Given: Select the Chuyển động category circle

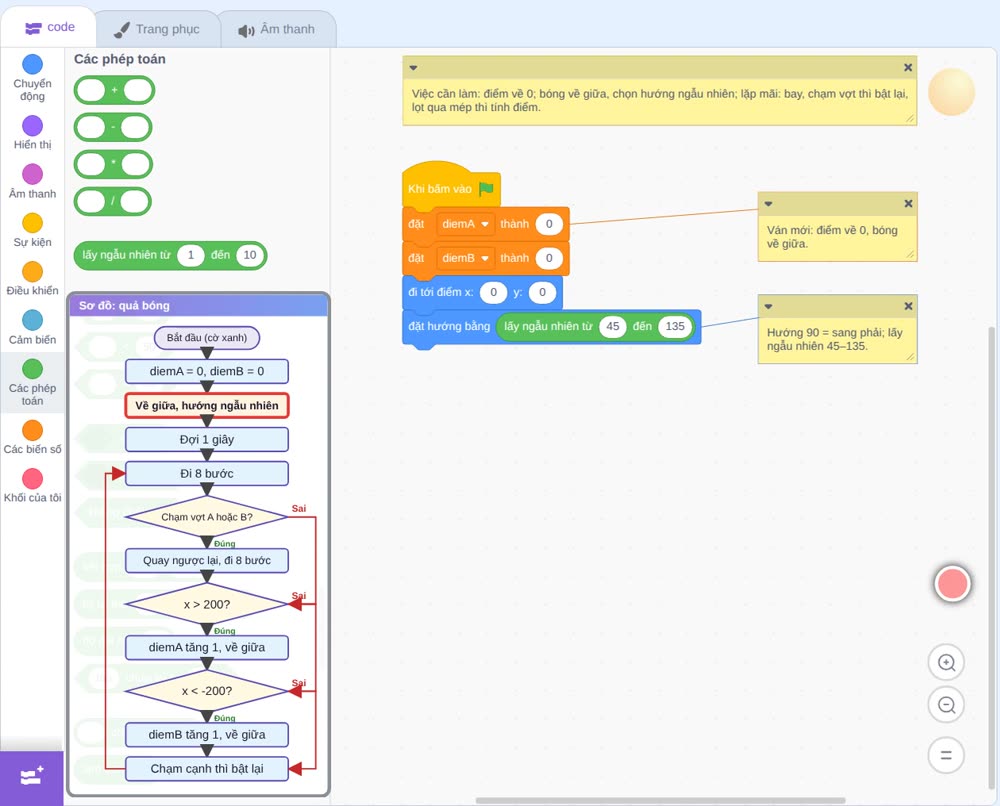Looking at the screenshot, I should 33,64.
